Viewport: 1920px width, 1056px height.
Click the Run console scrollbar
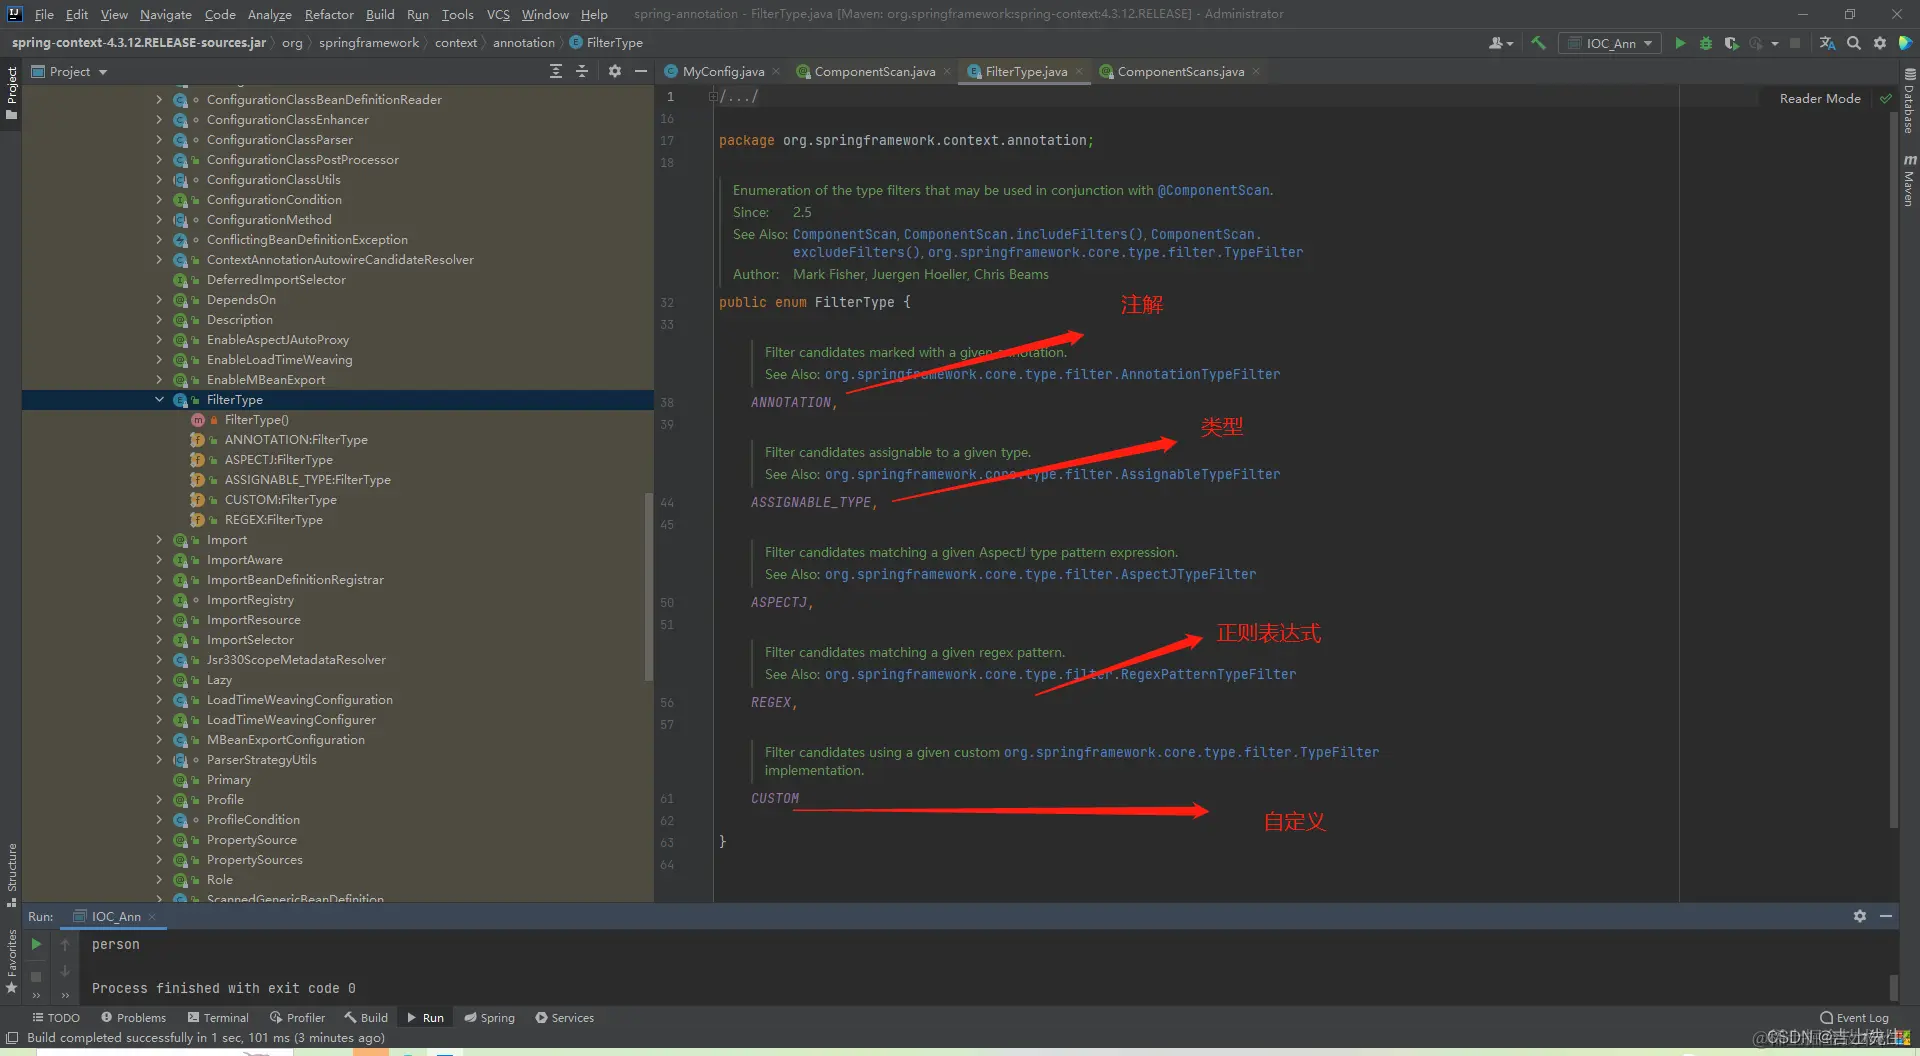point(1893,986)
